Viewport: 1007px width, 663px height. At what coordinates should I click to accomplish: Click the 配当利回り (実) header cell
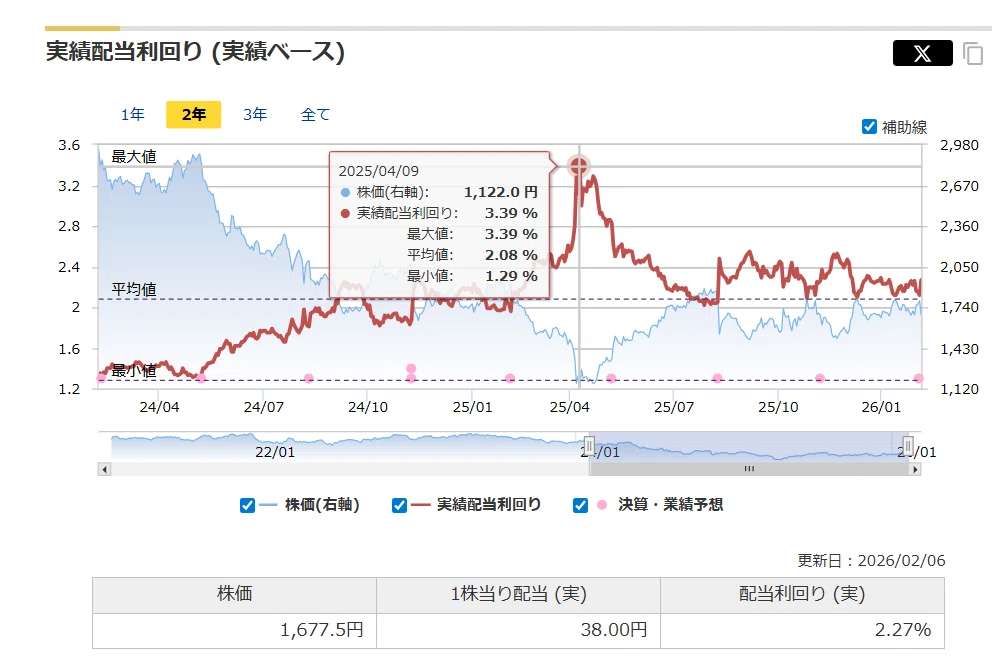tap(802, 595)
